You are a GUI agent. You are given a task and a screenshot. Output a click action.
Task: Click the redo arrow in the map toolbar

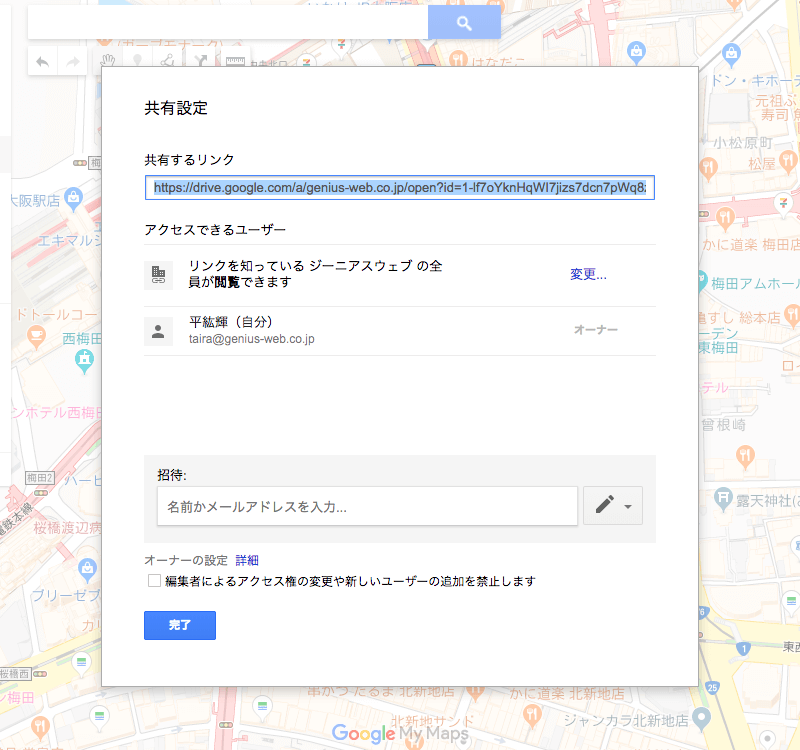73,62
